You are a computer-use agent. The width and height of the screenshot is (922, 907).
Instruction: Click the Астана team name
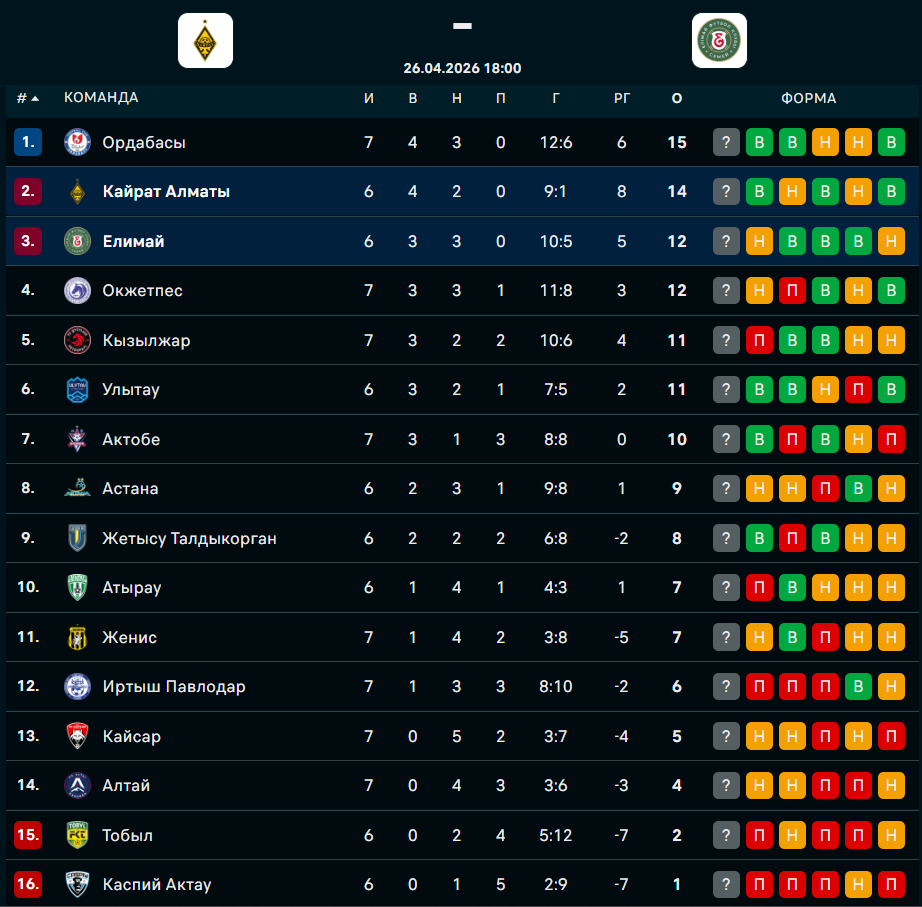tap(130, 489)
